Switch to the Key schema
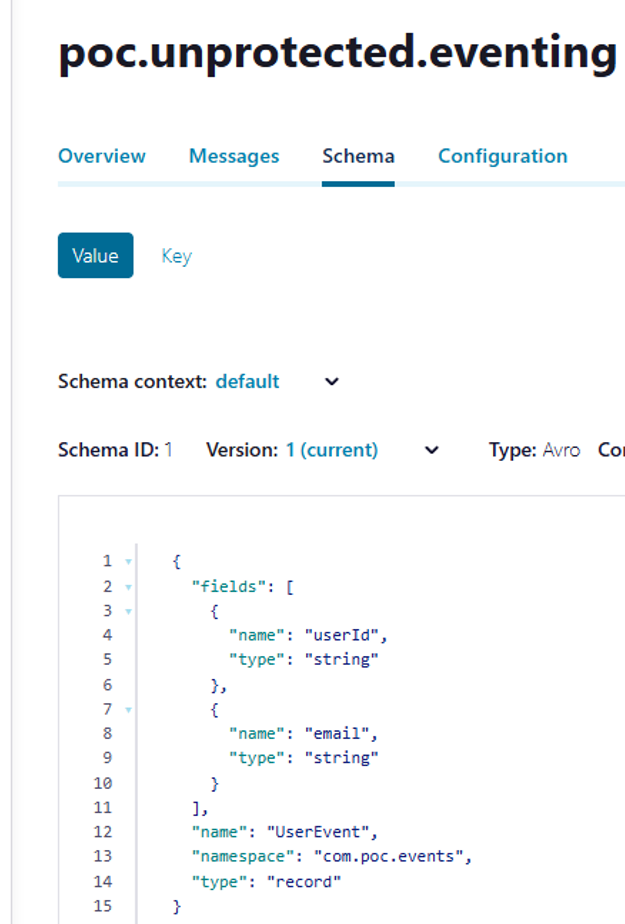Screen dimensions: 625x924 coord(177,256)
